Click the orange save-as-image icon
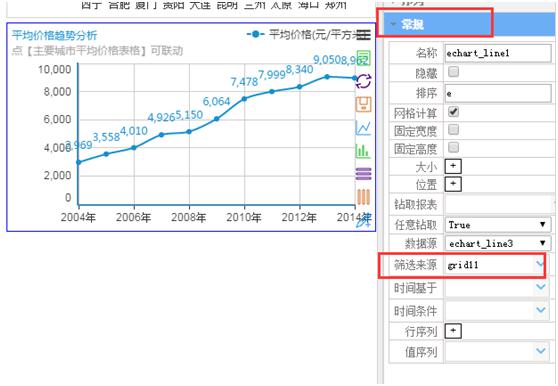Screen dimensions: 558x386 click(x=363, y=104)
